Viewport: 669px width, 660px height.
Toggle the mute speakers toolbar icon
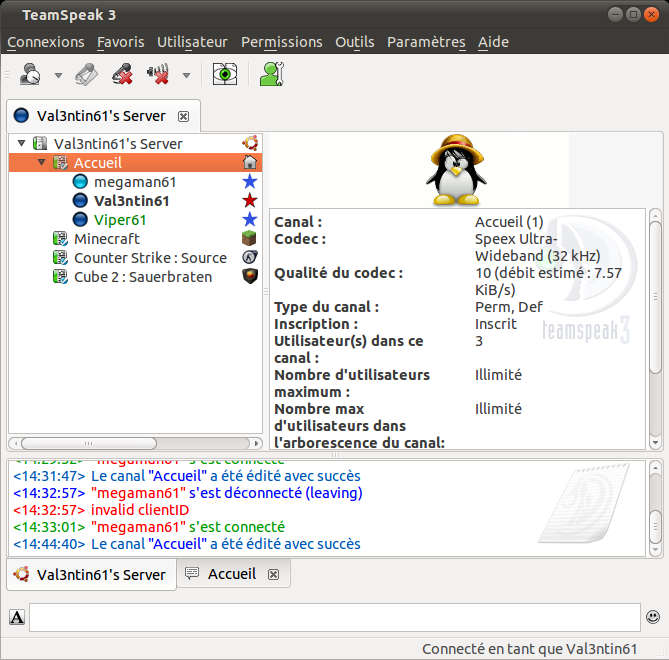158,74
